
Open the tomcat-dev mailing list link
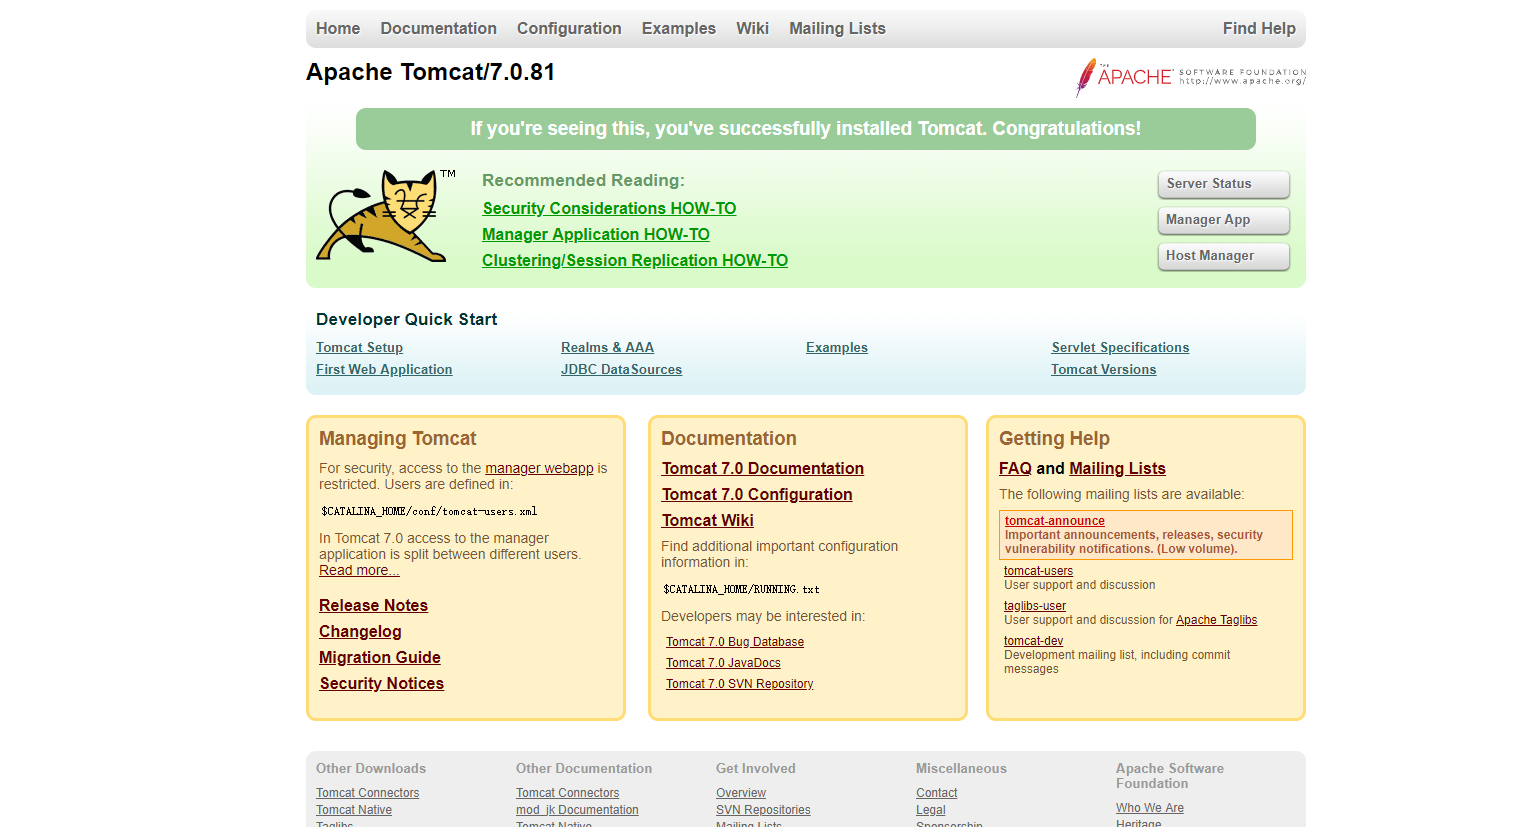click(1033, 641)
